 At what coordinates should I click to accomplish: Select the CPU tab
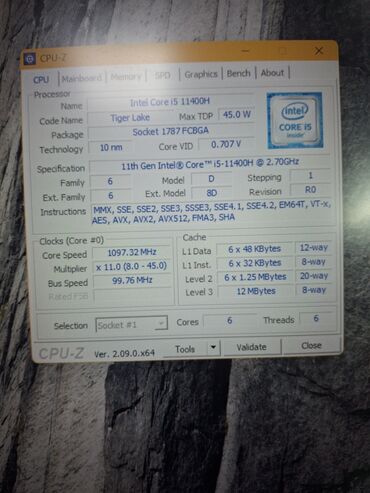click(x=41, y=80)
